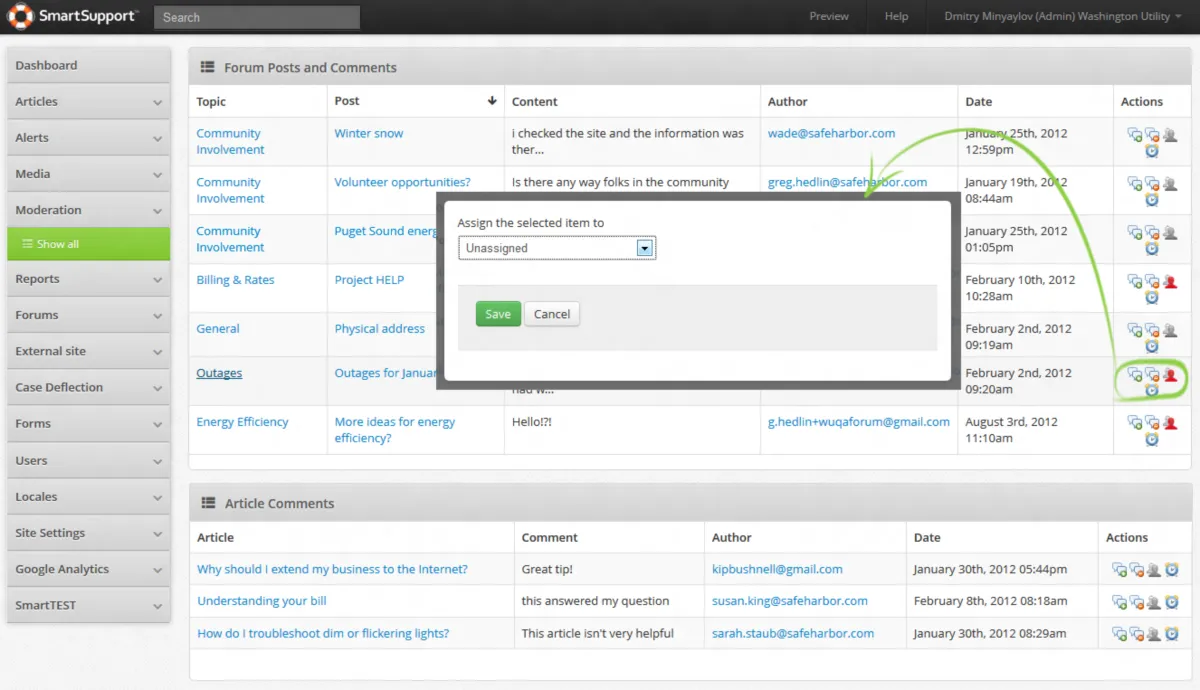Approve the Puget Sound energy post
The image size is (1200, 690).
[x=1134, y=233]
